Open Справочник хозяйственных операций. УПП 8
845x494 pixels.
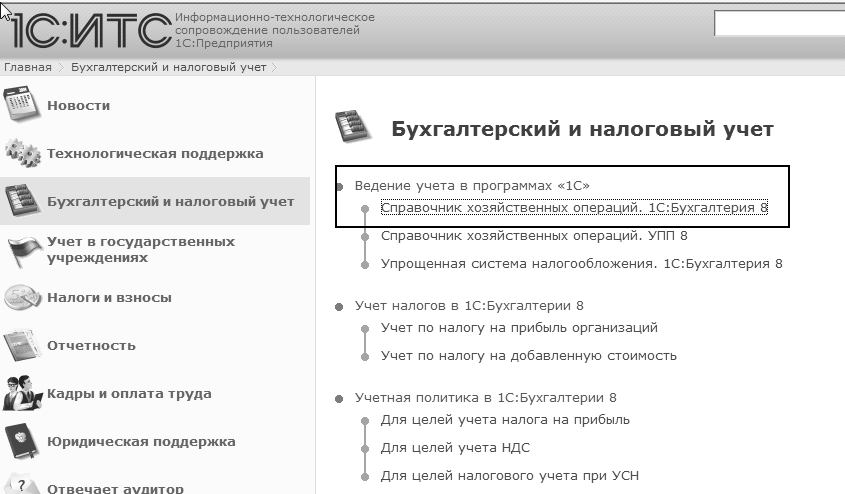tap(534, 236)
